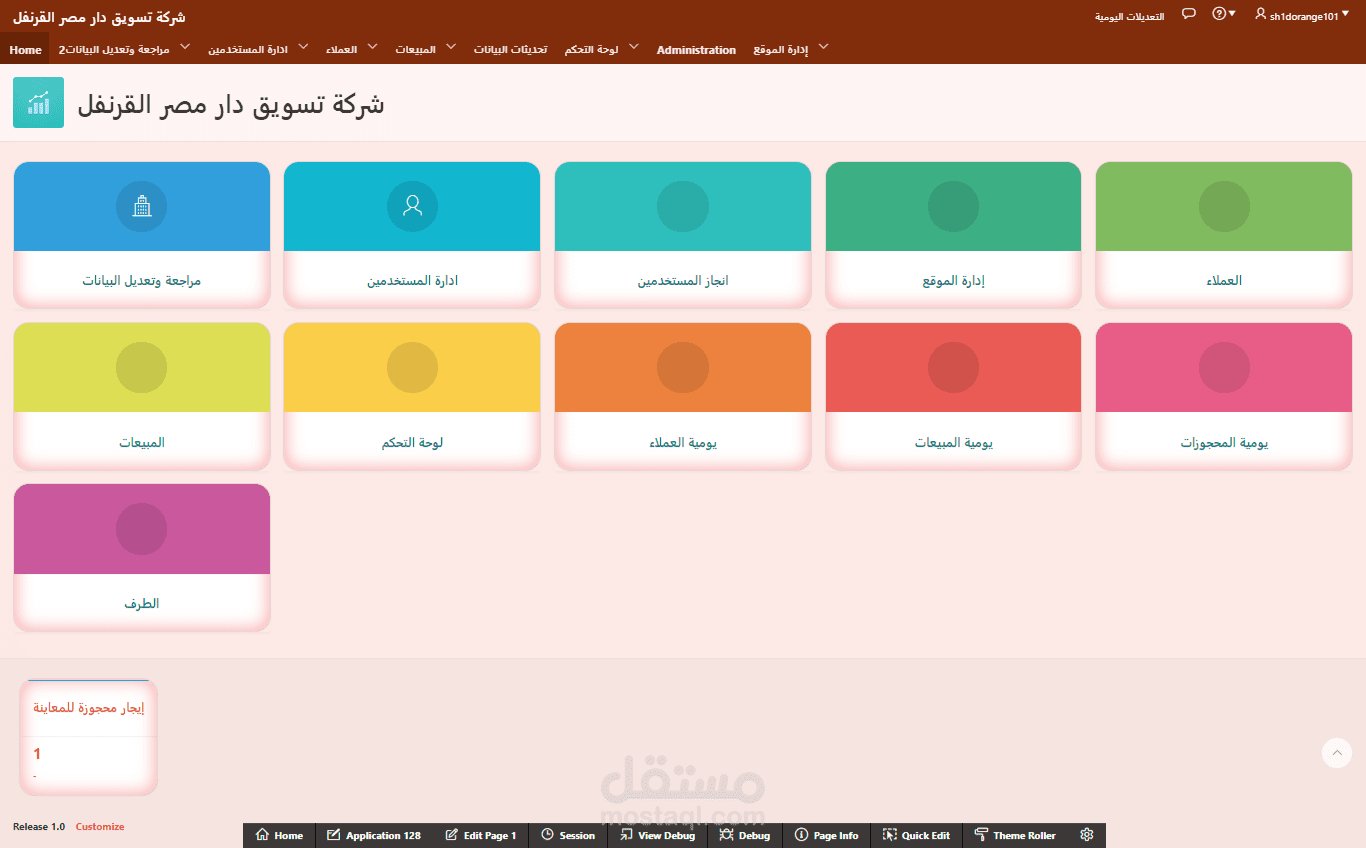Open العملاء navigation menu item

[x=341, y=49]
